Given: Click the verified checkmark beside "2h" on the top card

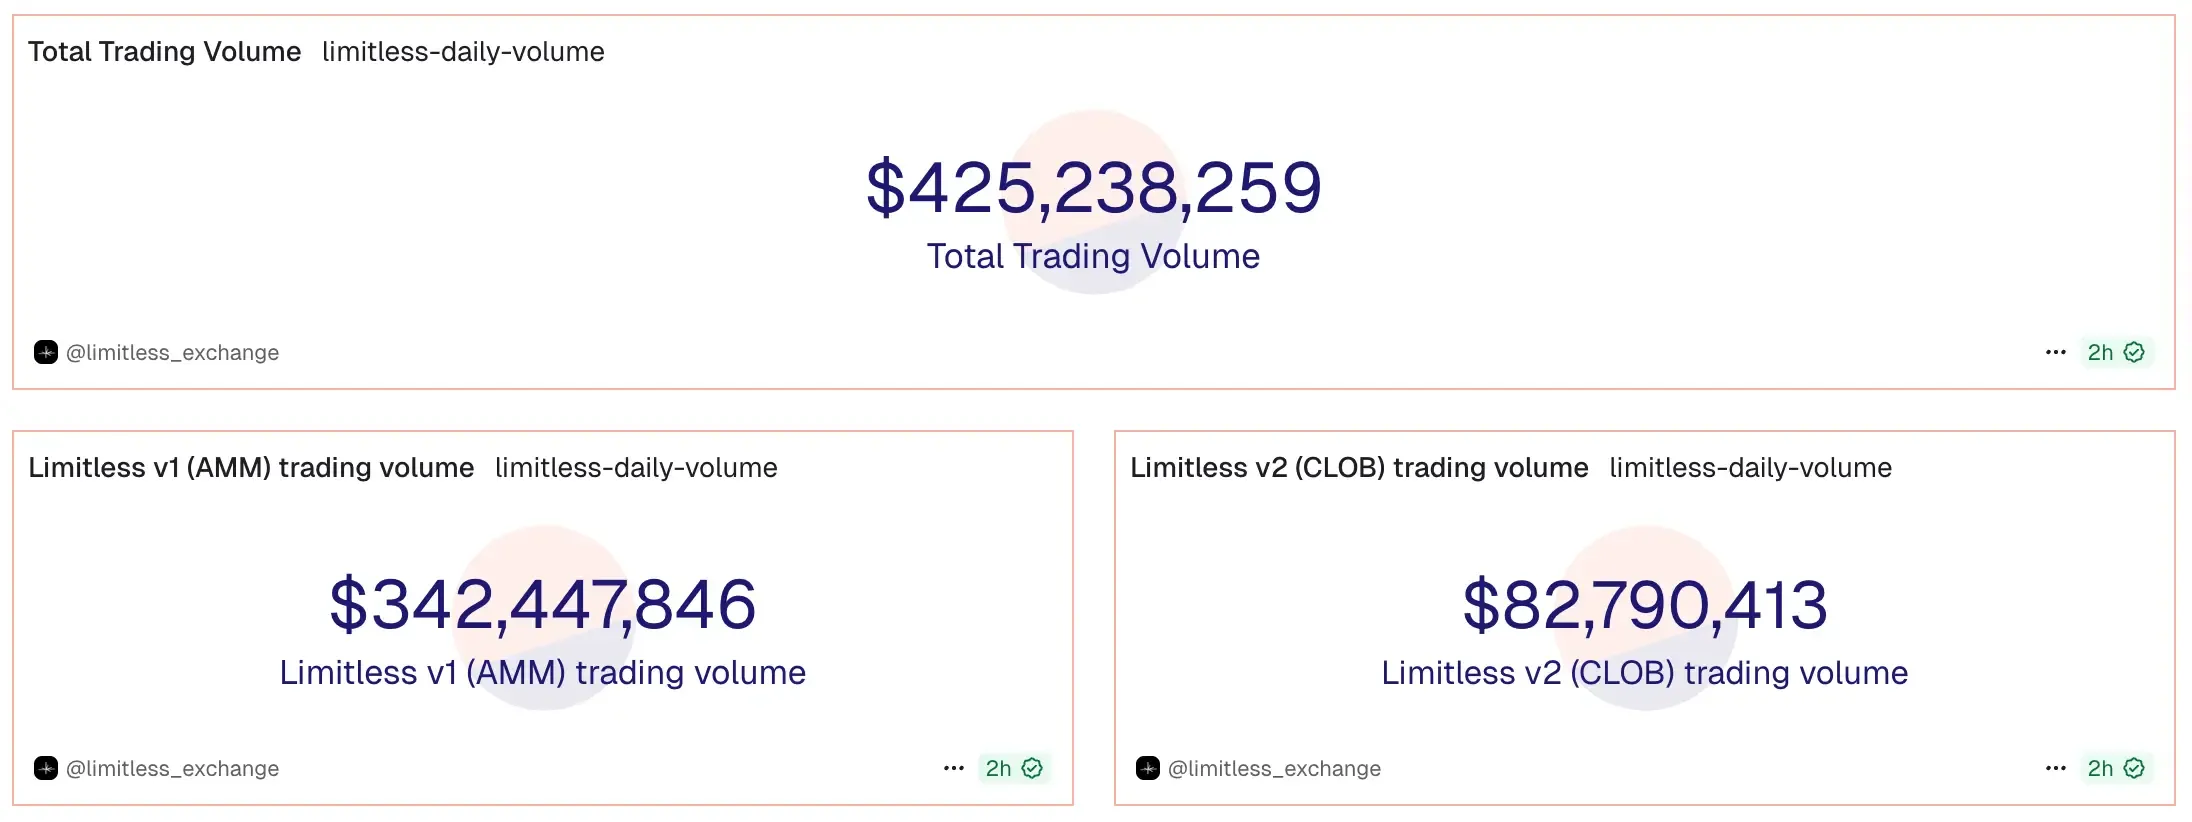Looking at the screenshot, I should (2133, 351).
